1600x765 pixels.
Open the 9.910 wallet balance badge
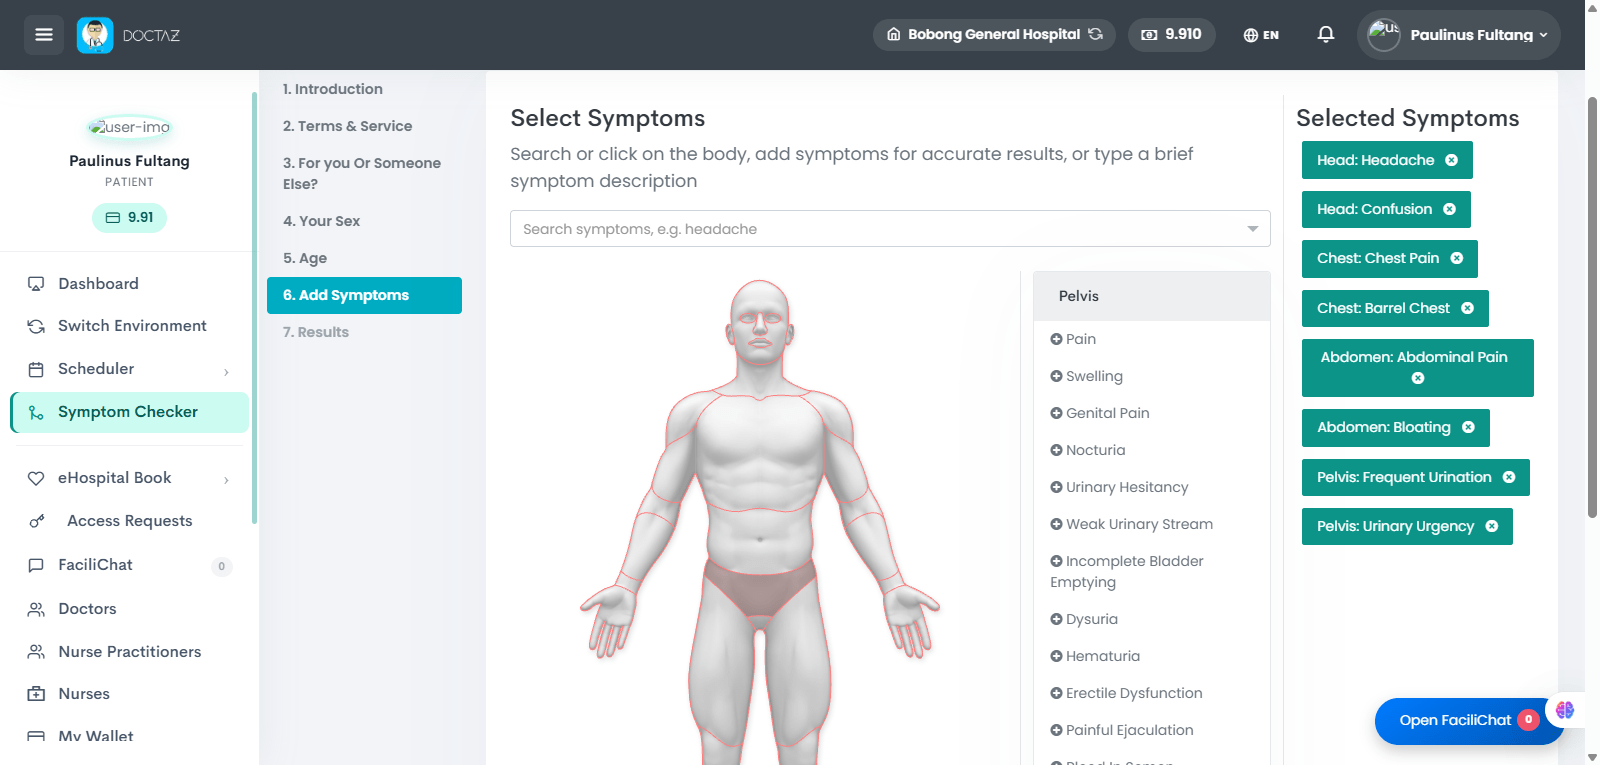coord(1171,34)
